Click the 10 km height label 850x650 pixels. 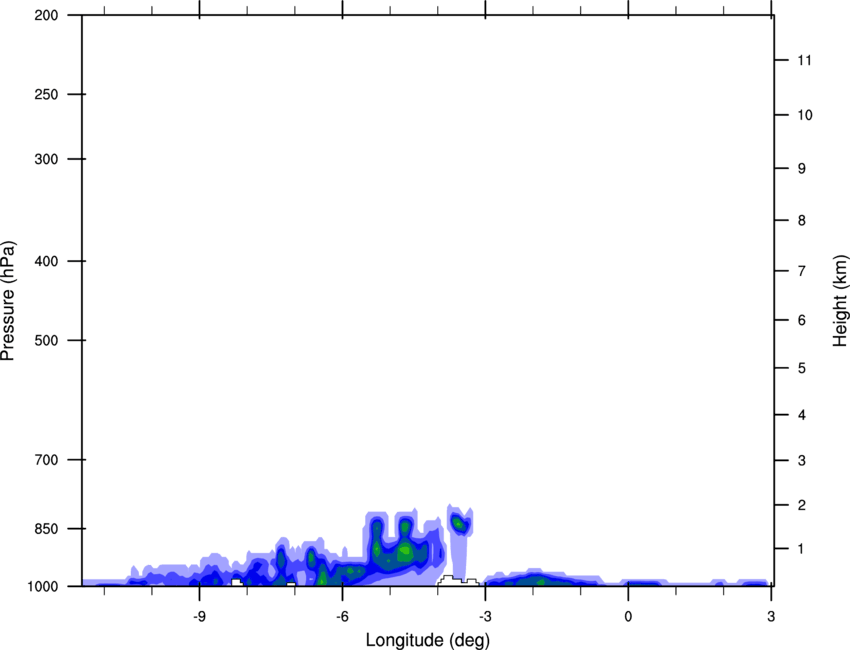point(804,115)
